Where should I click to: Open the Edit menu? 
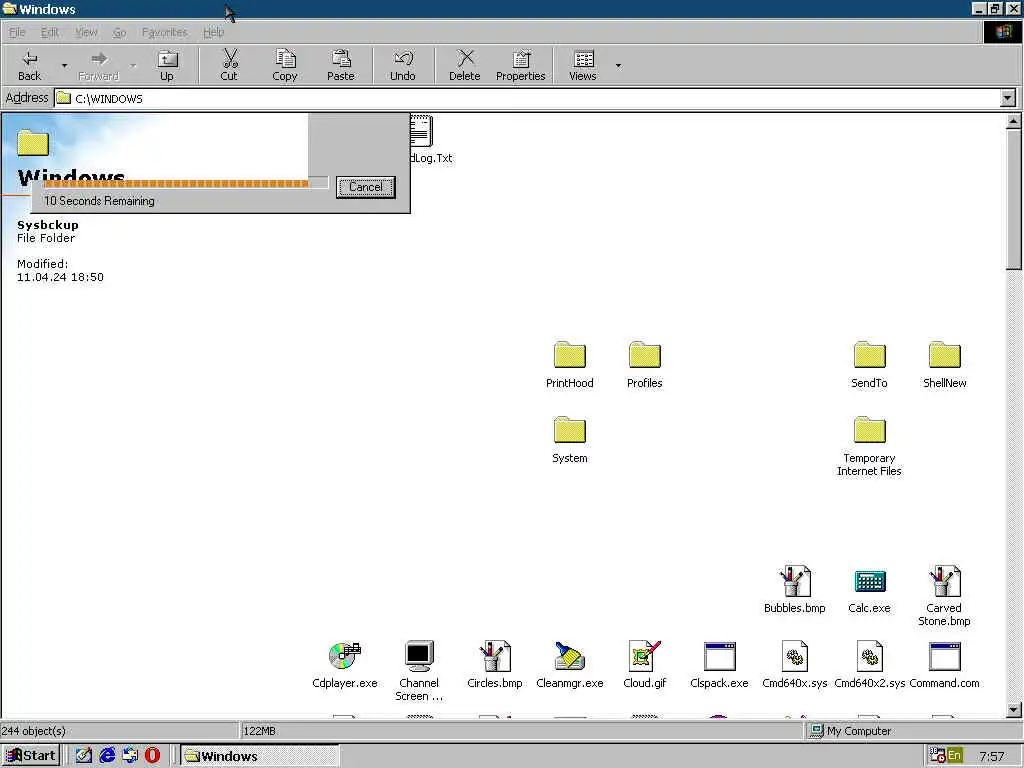point(50,32)
